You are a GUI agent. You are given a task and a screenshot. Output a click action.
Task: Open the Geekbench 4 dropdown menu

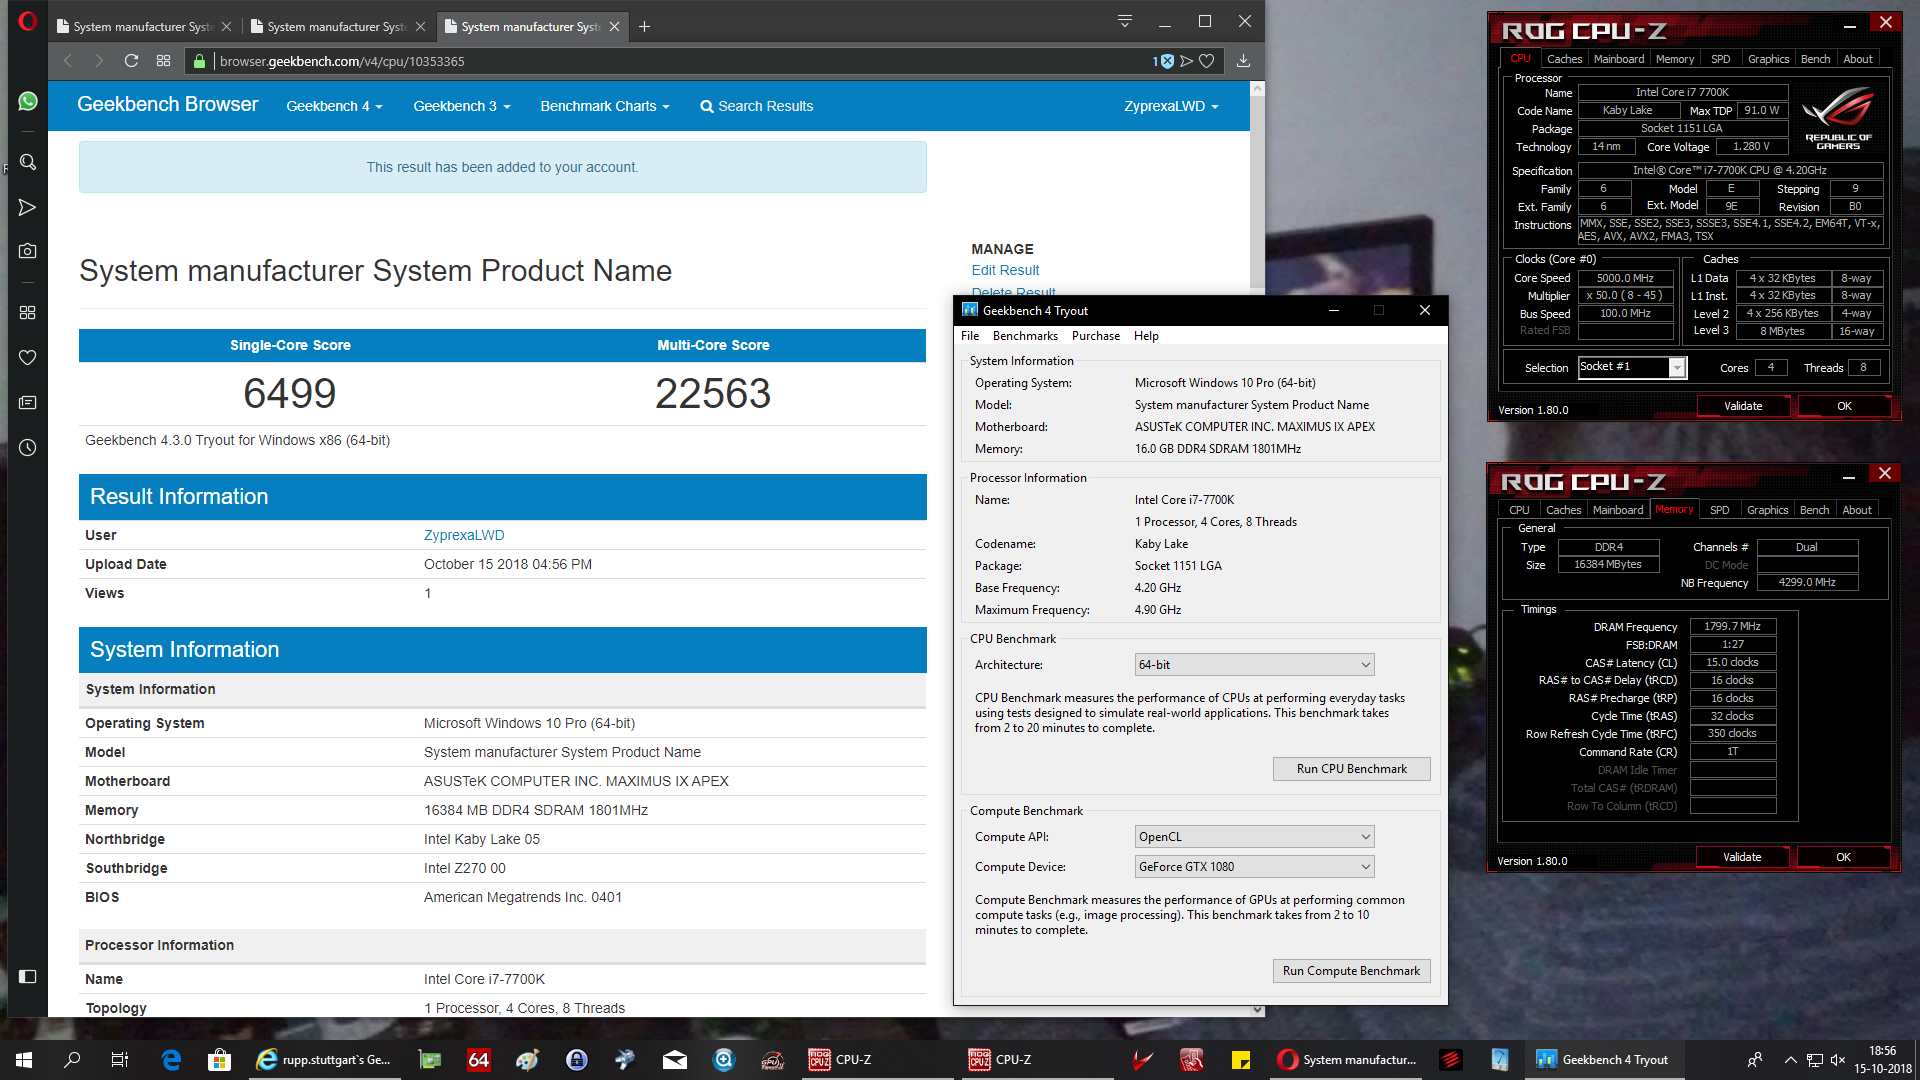[x=334, y=106]
